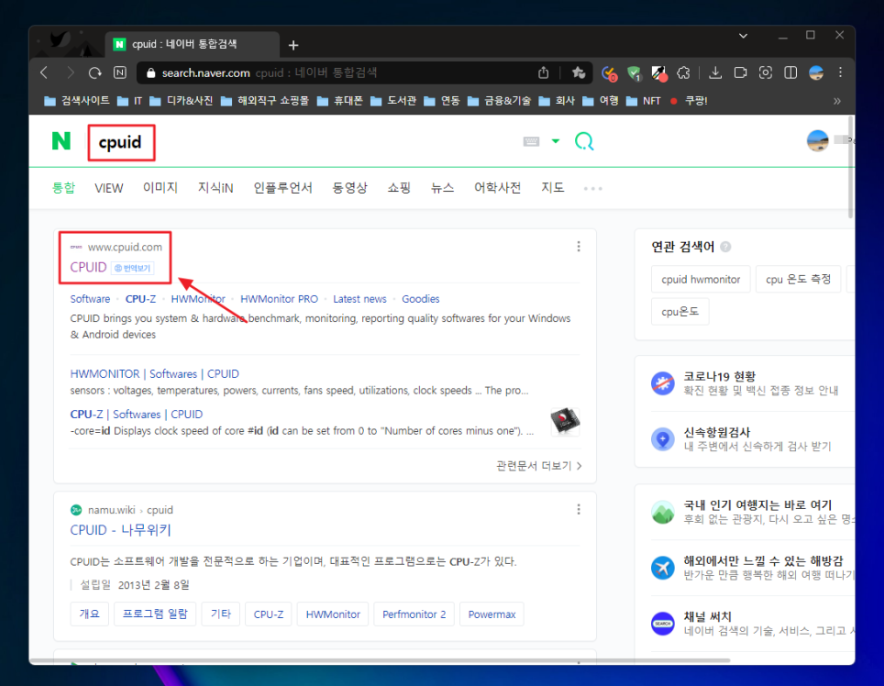Open the CPU-Z sublink
The height and width of the screenshot is (686, 884).
pyautogui.click(x=140, y=299)
